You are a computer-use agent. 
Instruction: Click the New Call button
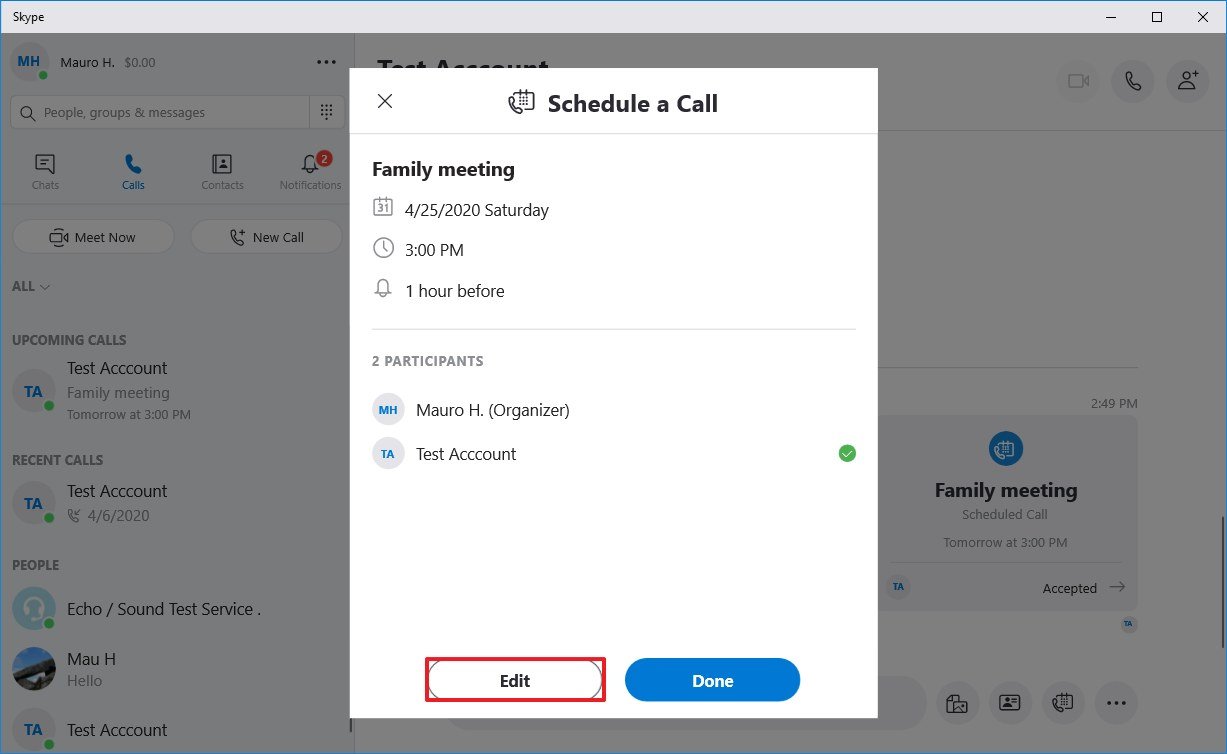266,237
